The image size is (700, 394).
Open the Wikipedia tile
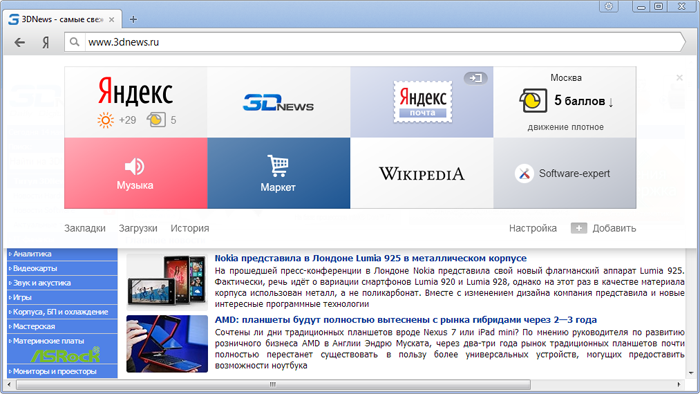pos(422,173)
